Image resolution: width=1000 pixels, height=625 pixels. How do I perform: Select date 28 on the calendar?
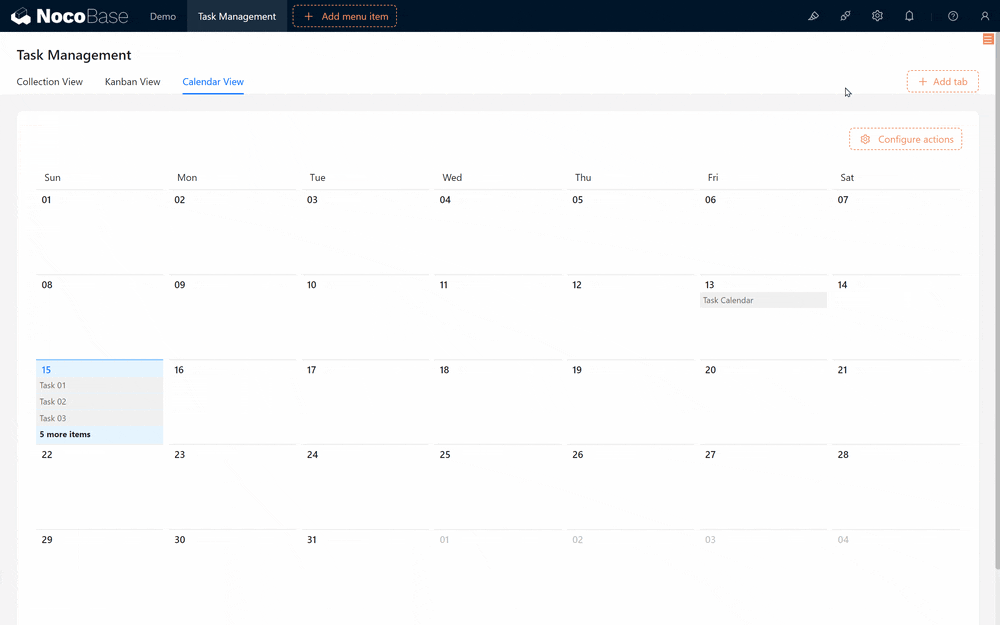click(x=843, y=455)
